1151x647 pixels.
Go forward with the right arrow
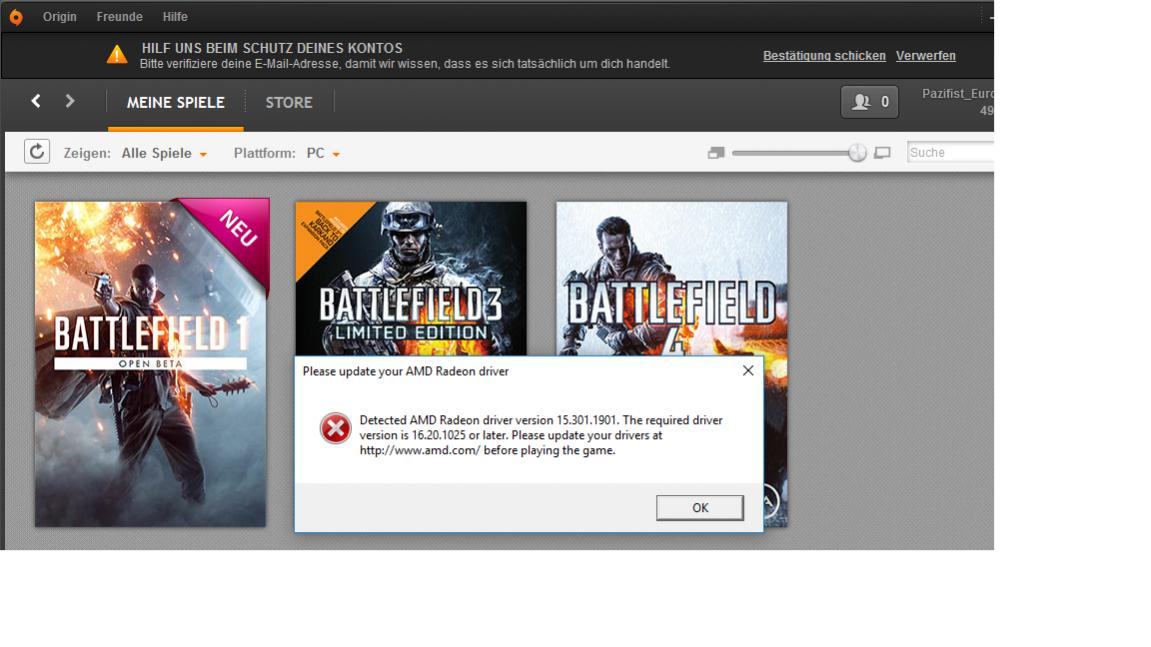[70, 101]
